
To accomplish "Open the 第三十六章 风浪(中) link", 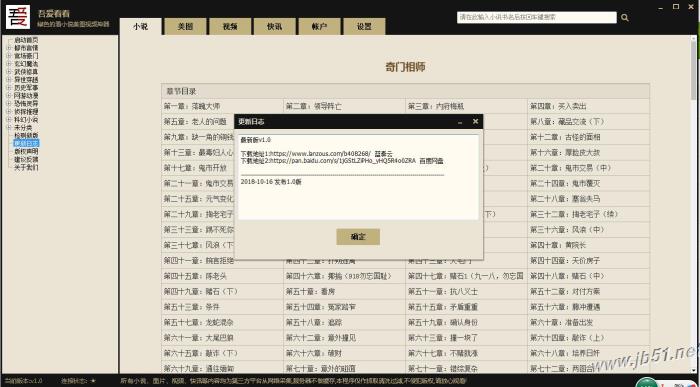I will 567,229.
